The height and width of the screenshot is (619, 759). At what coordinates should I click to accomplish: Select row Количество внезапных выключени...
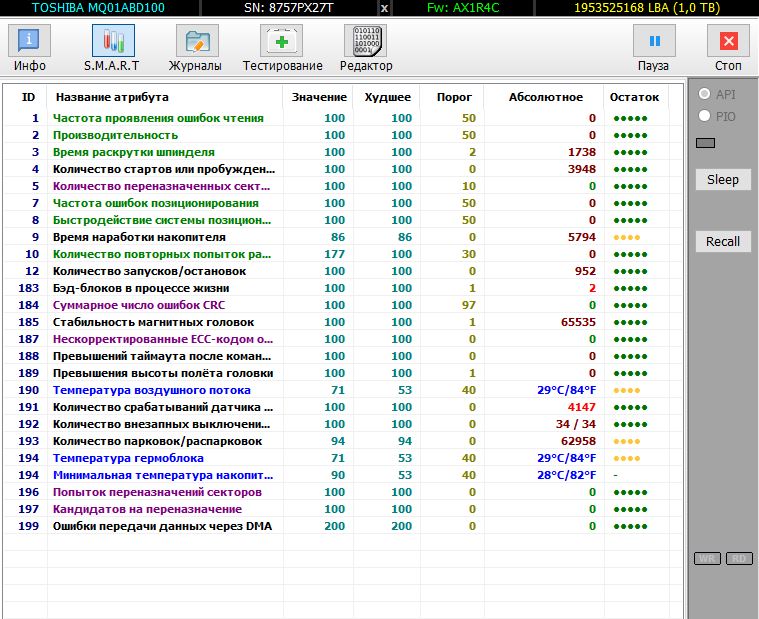(x=341, y=424)
